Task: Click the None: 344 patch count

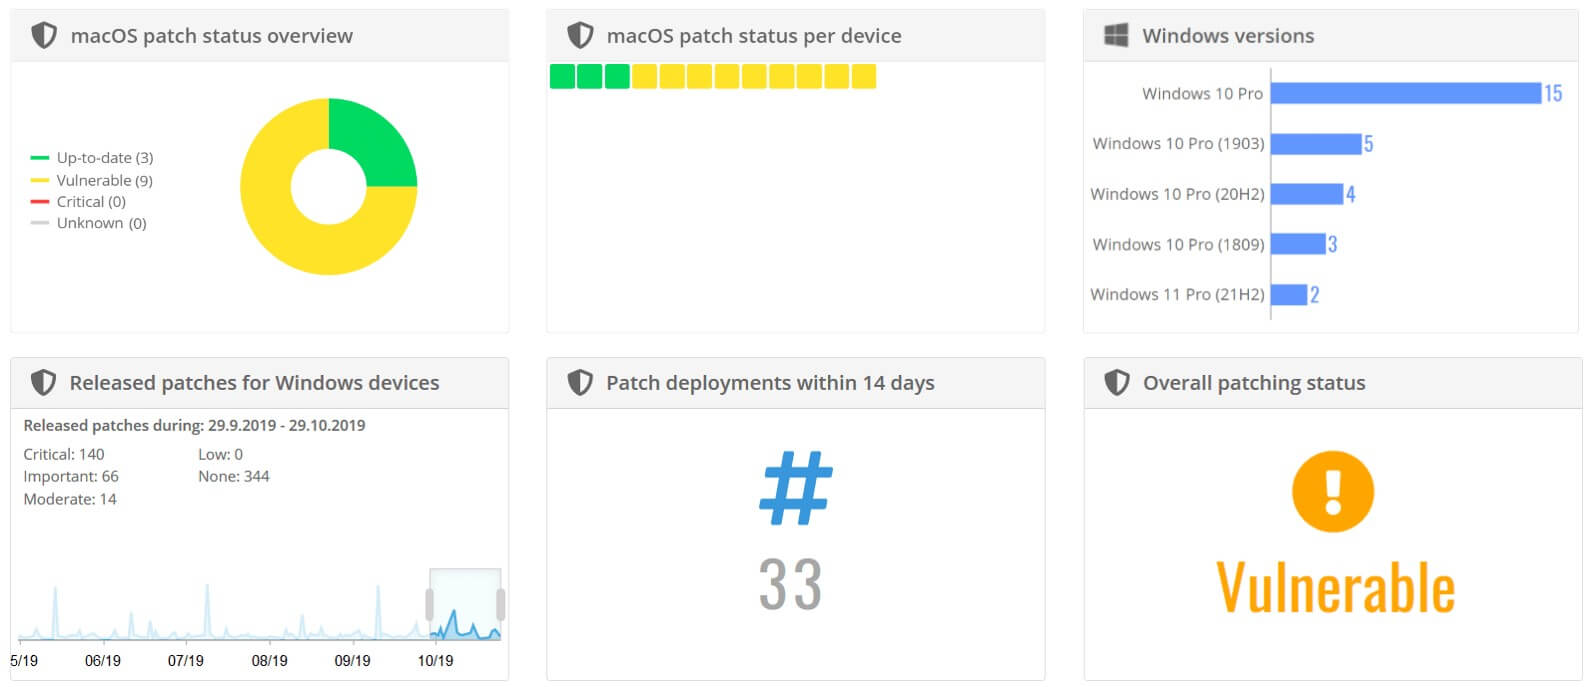Action: pyautogui.click(x=234, y=476)
